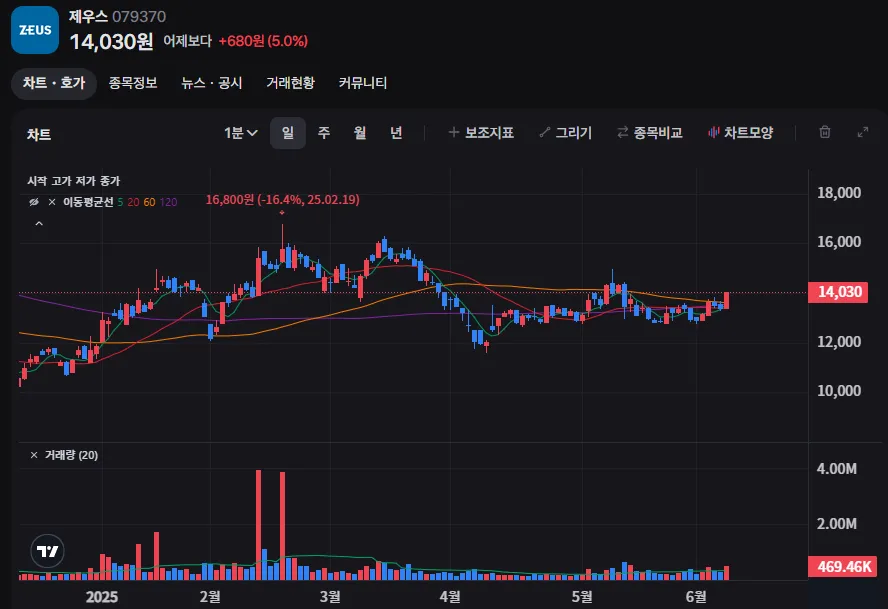The image size is (888, 609).
Task: Open the 그리기 drawing tools
Action: pos(565,133)
